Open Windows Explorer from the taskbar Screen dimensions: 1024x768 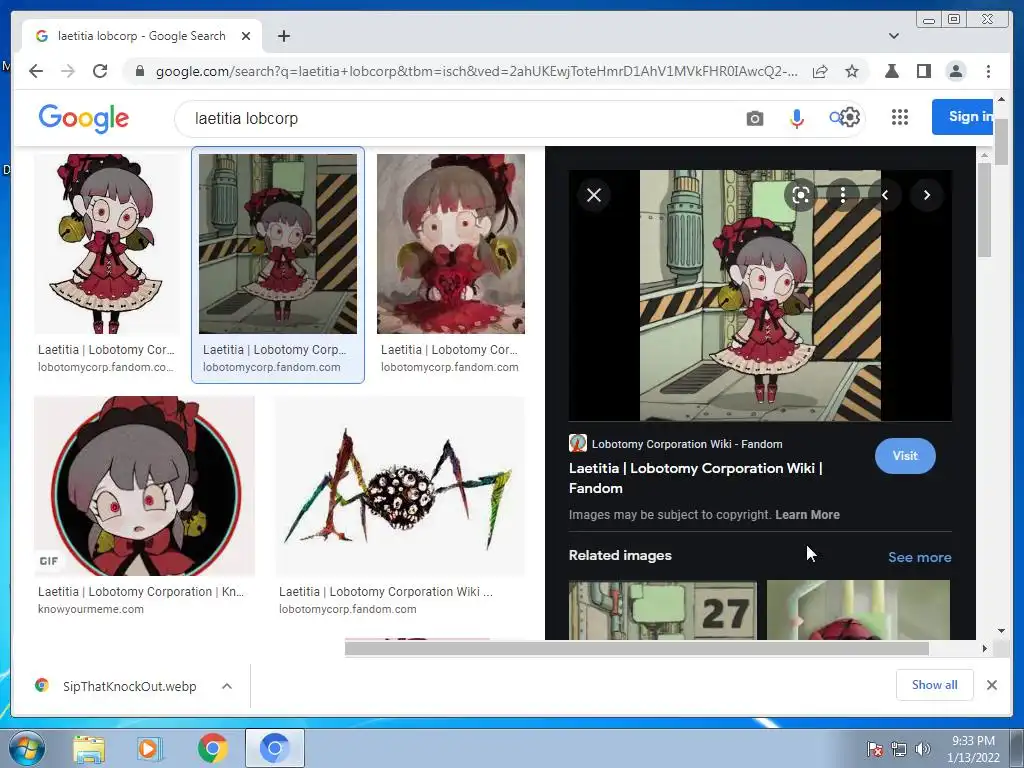(89, 748)
